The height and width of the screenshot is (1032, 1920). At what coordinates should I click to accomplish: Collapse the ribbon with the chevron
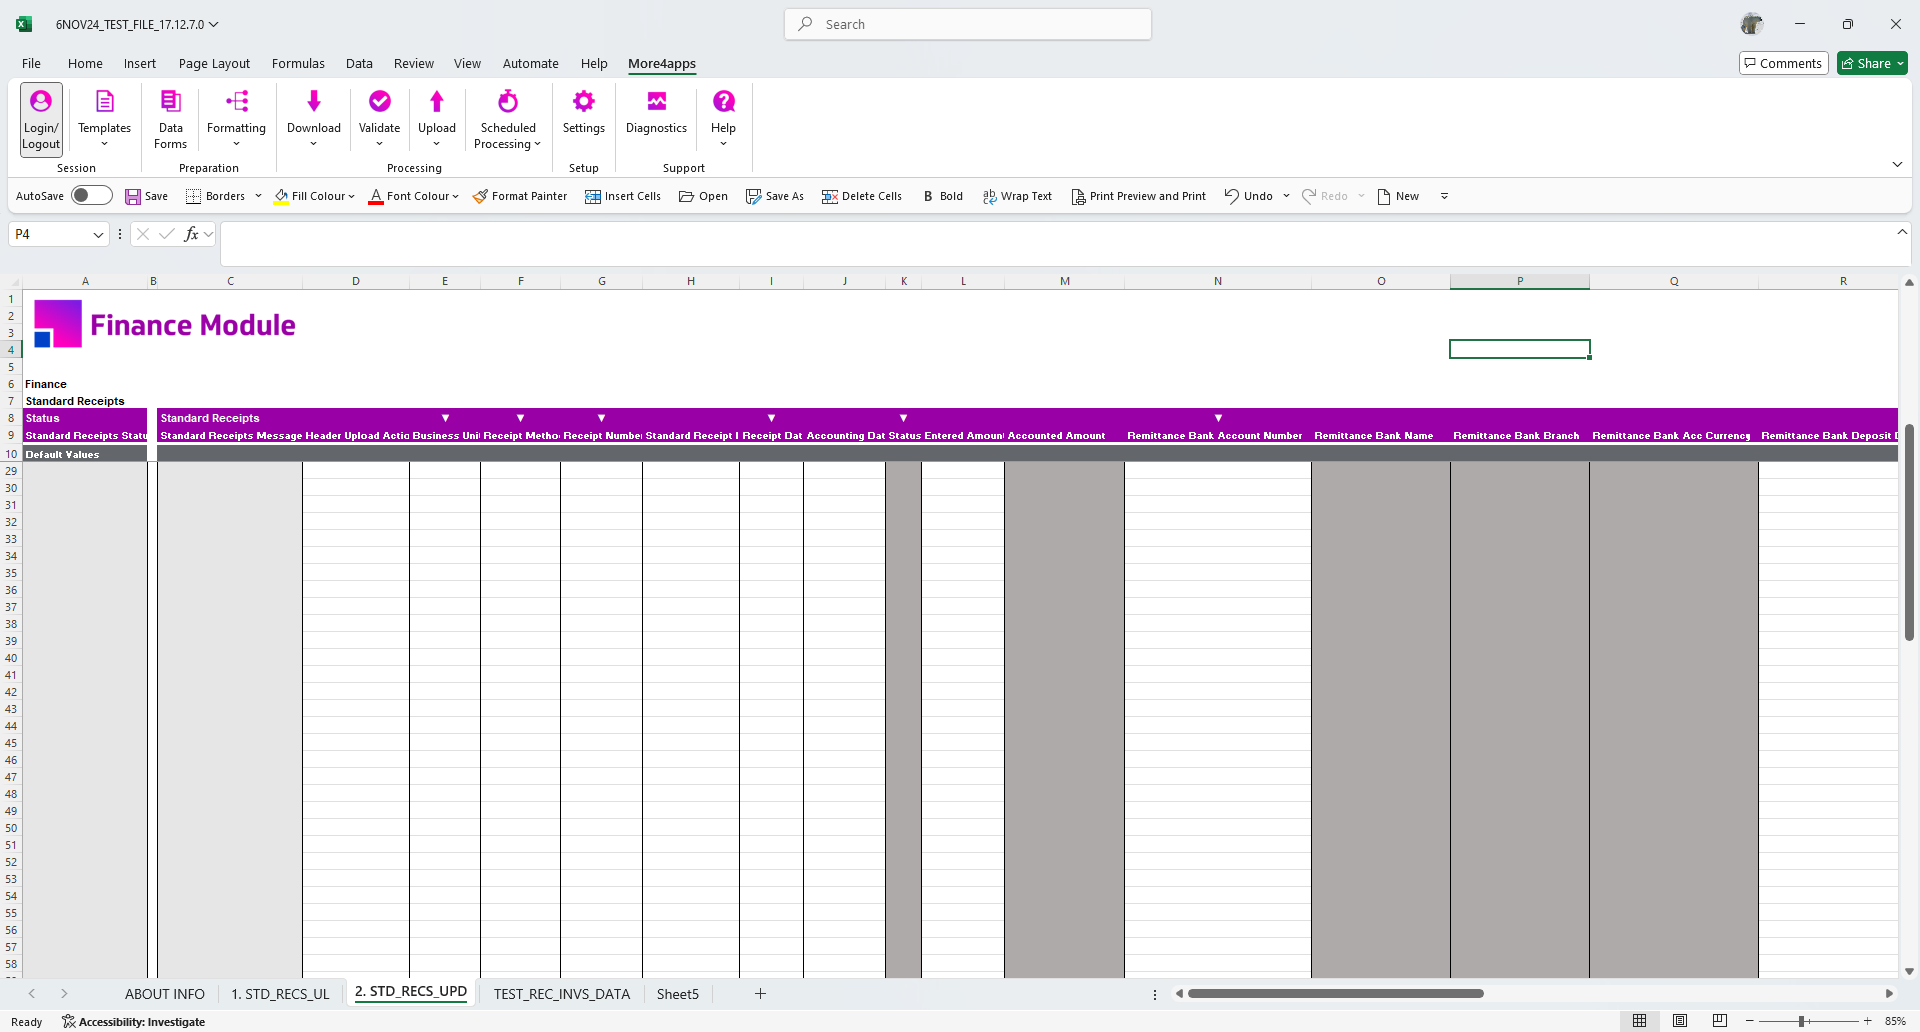pos(1897,164)
